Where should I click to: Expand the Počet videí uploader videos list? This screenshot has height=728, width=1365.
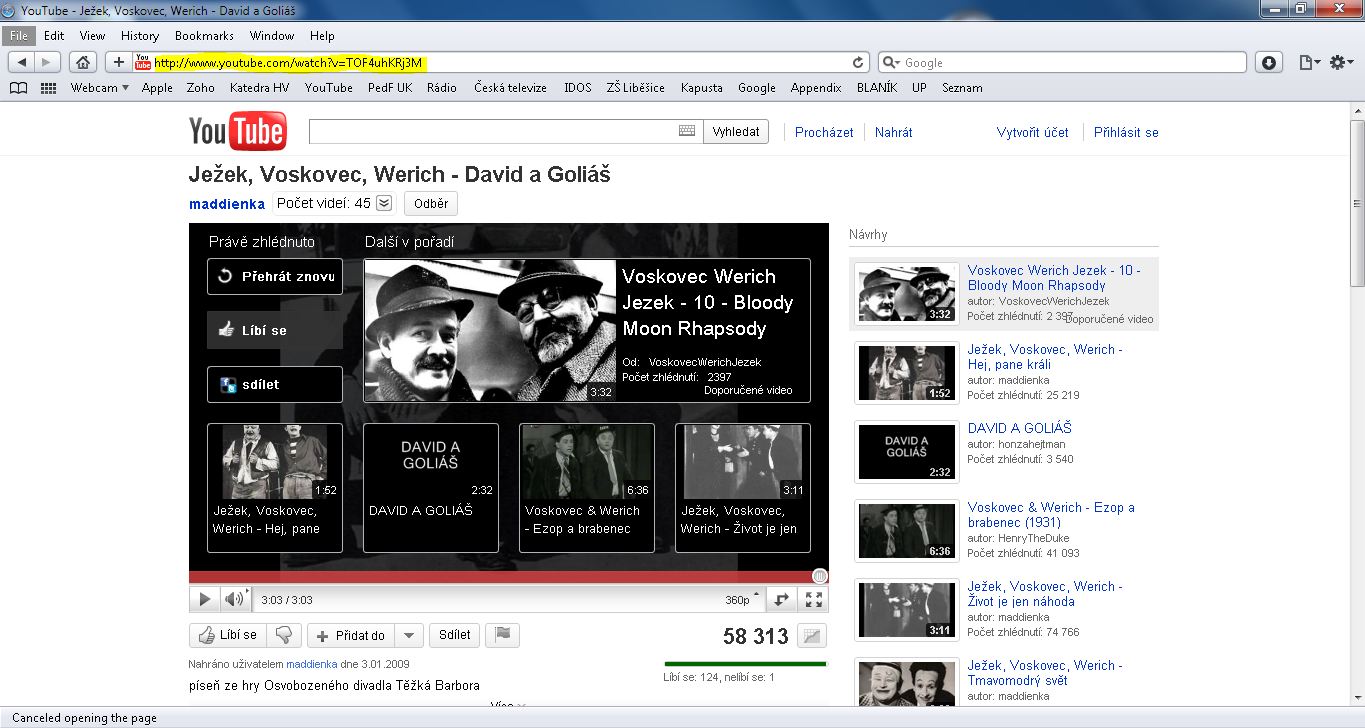(x=384, y=203)
